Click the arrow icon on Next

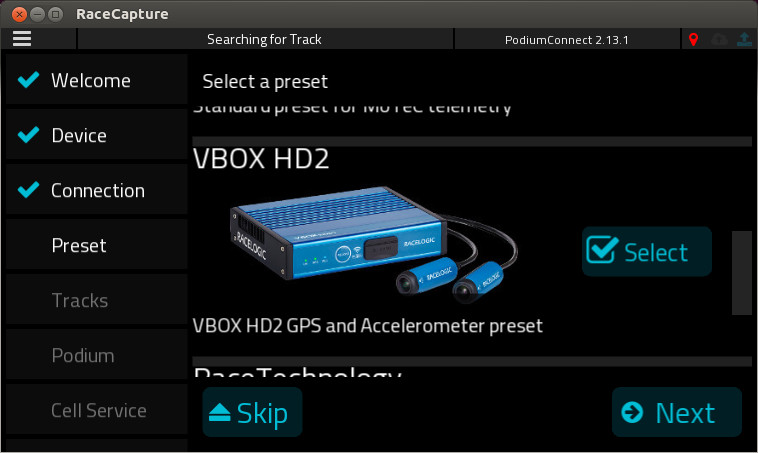tap(632, 412)
